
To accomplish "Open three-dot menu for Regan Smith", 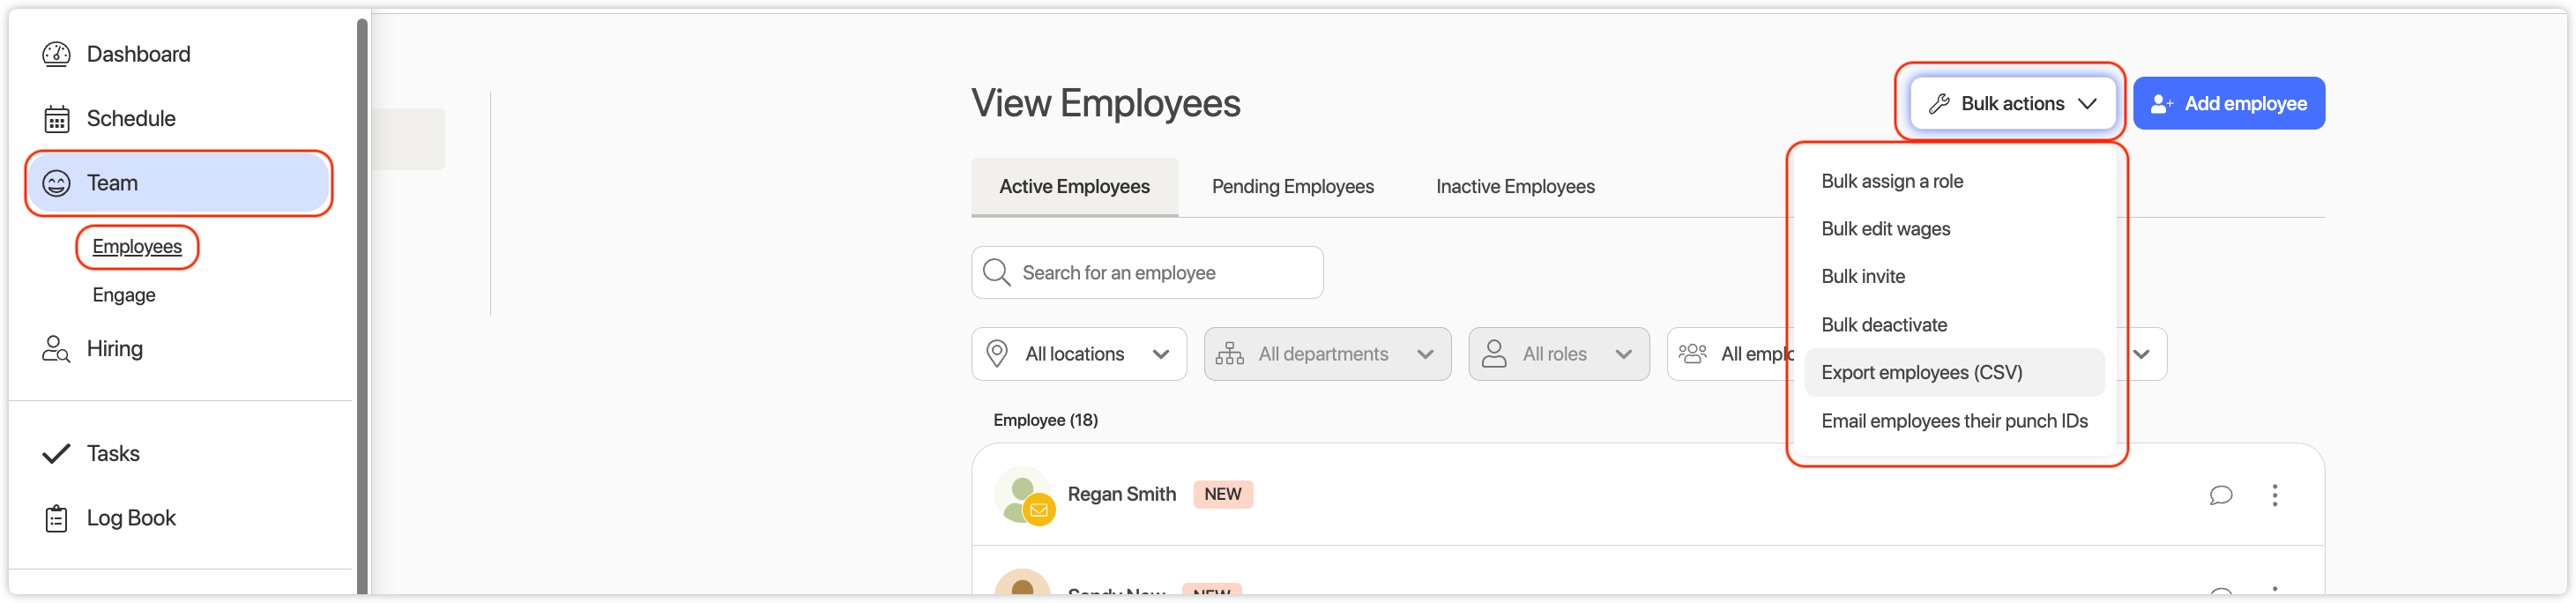I will tap(2274, 495).
